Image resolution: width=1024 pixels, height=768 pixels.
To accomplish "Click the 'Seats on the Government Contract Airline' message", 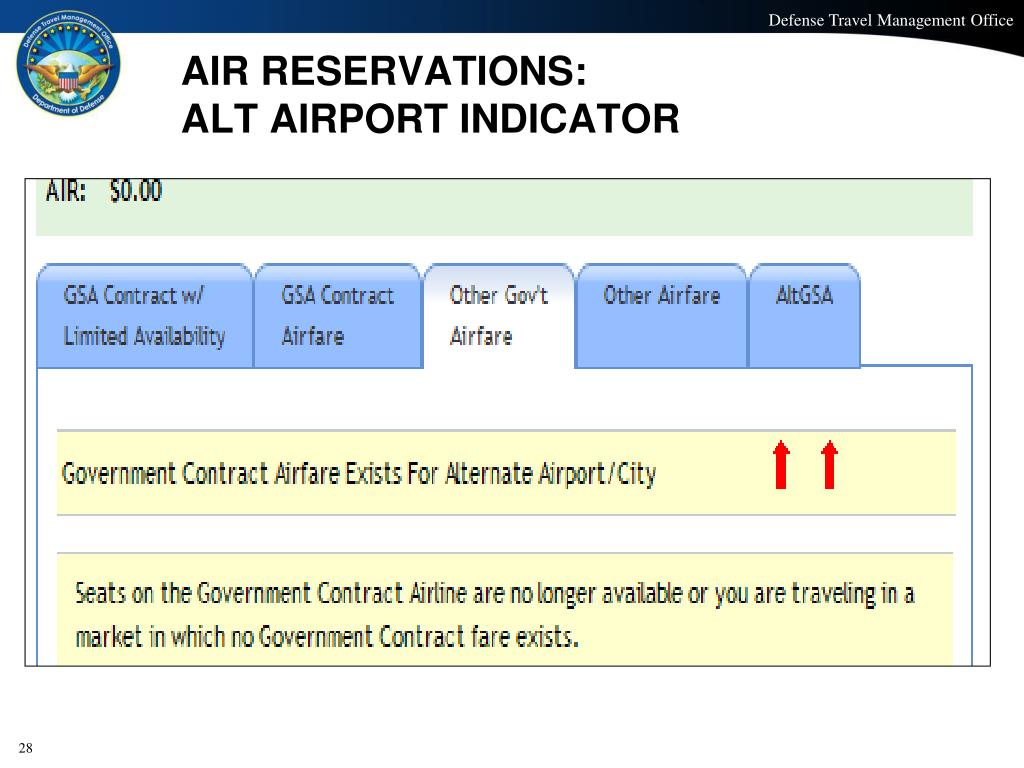I will click(495, 594).
